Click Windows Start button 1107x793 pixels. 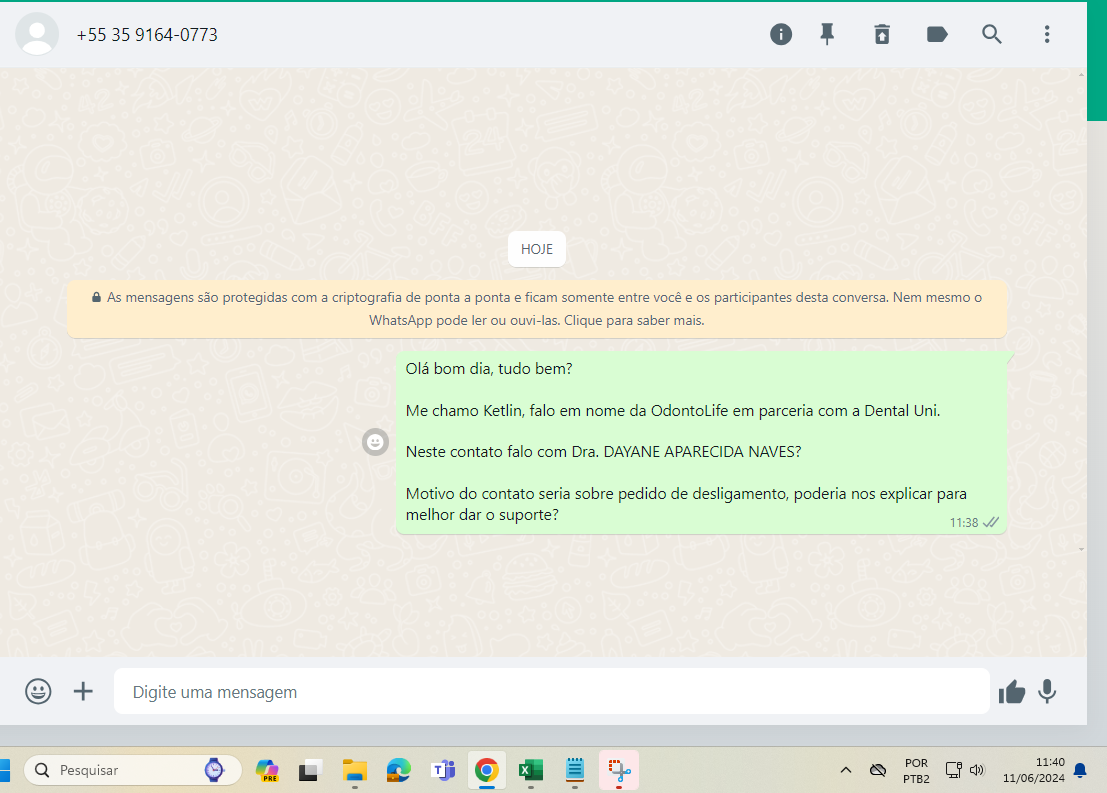(4, 770)
